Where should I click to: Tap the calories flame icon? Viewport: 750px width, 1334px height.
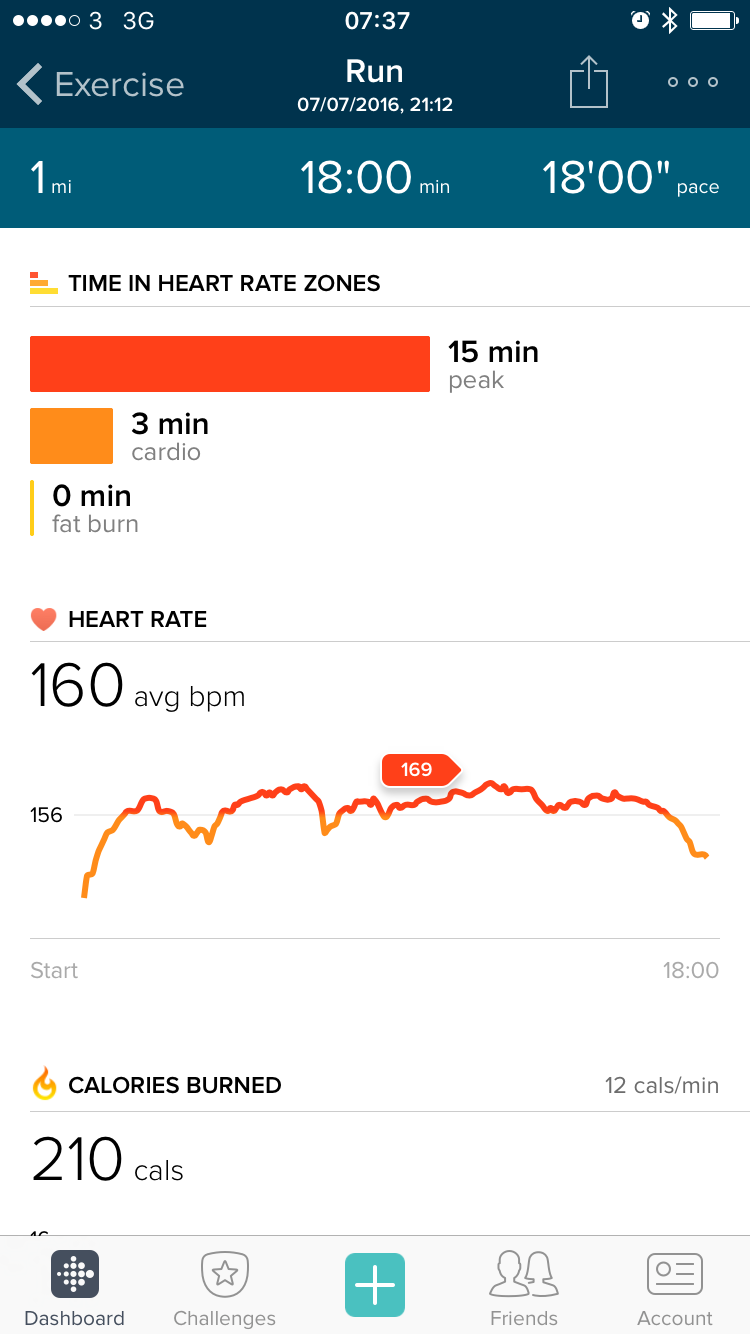coord(44,1084)
